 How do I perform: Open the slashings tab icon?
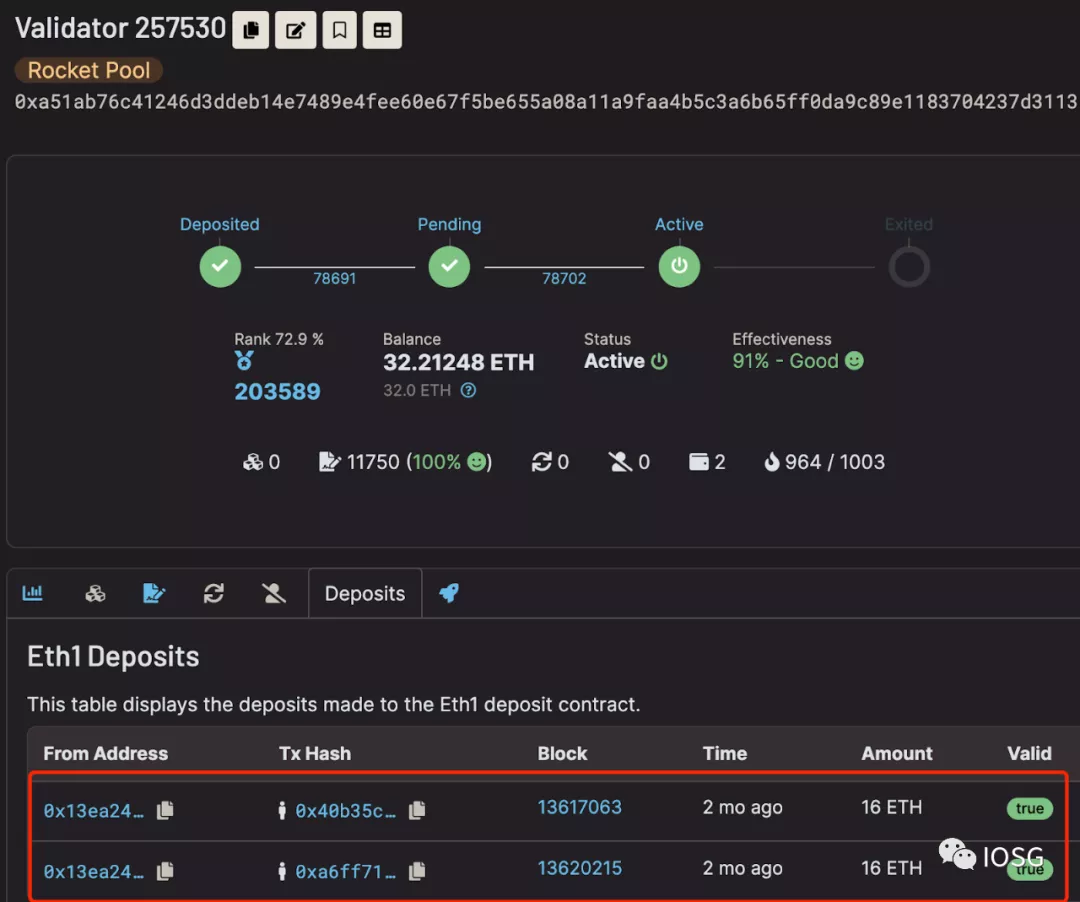[x=273, y=593]
